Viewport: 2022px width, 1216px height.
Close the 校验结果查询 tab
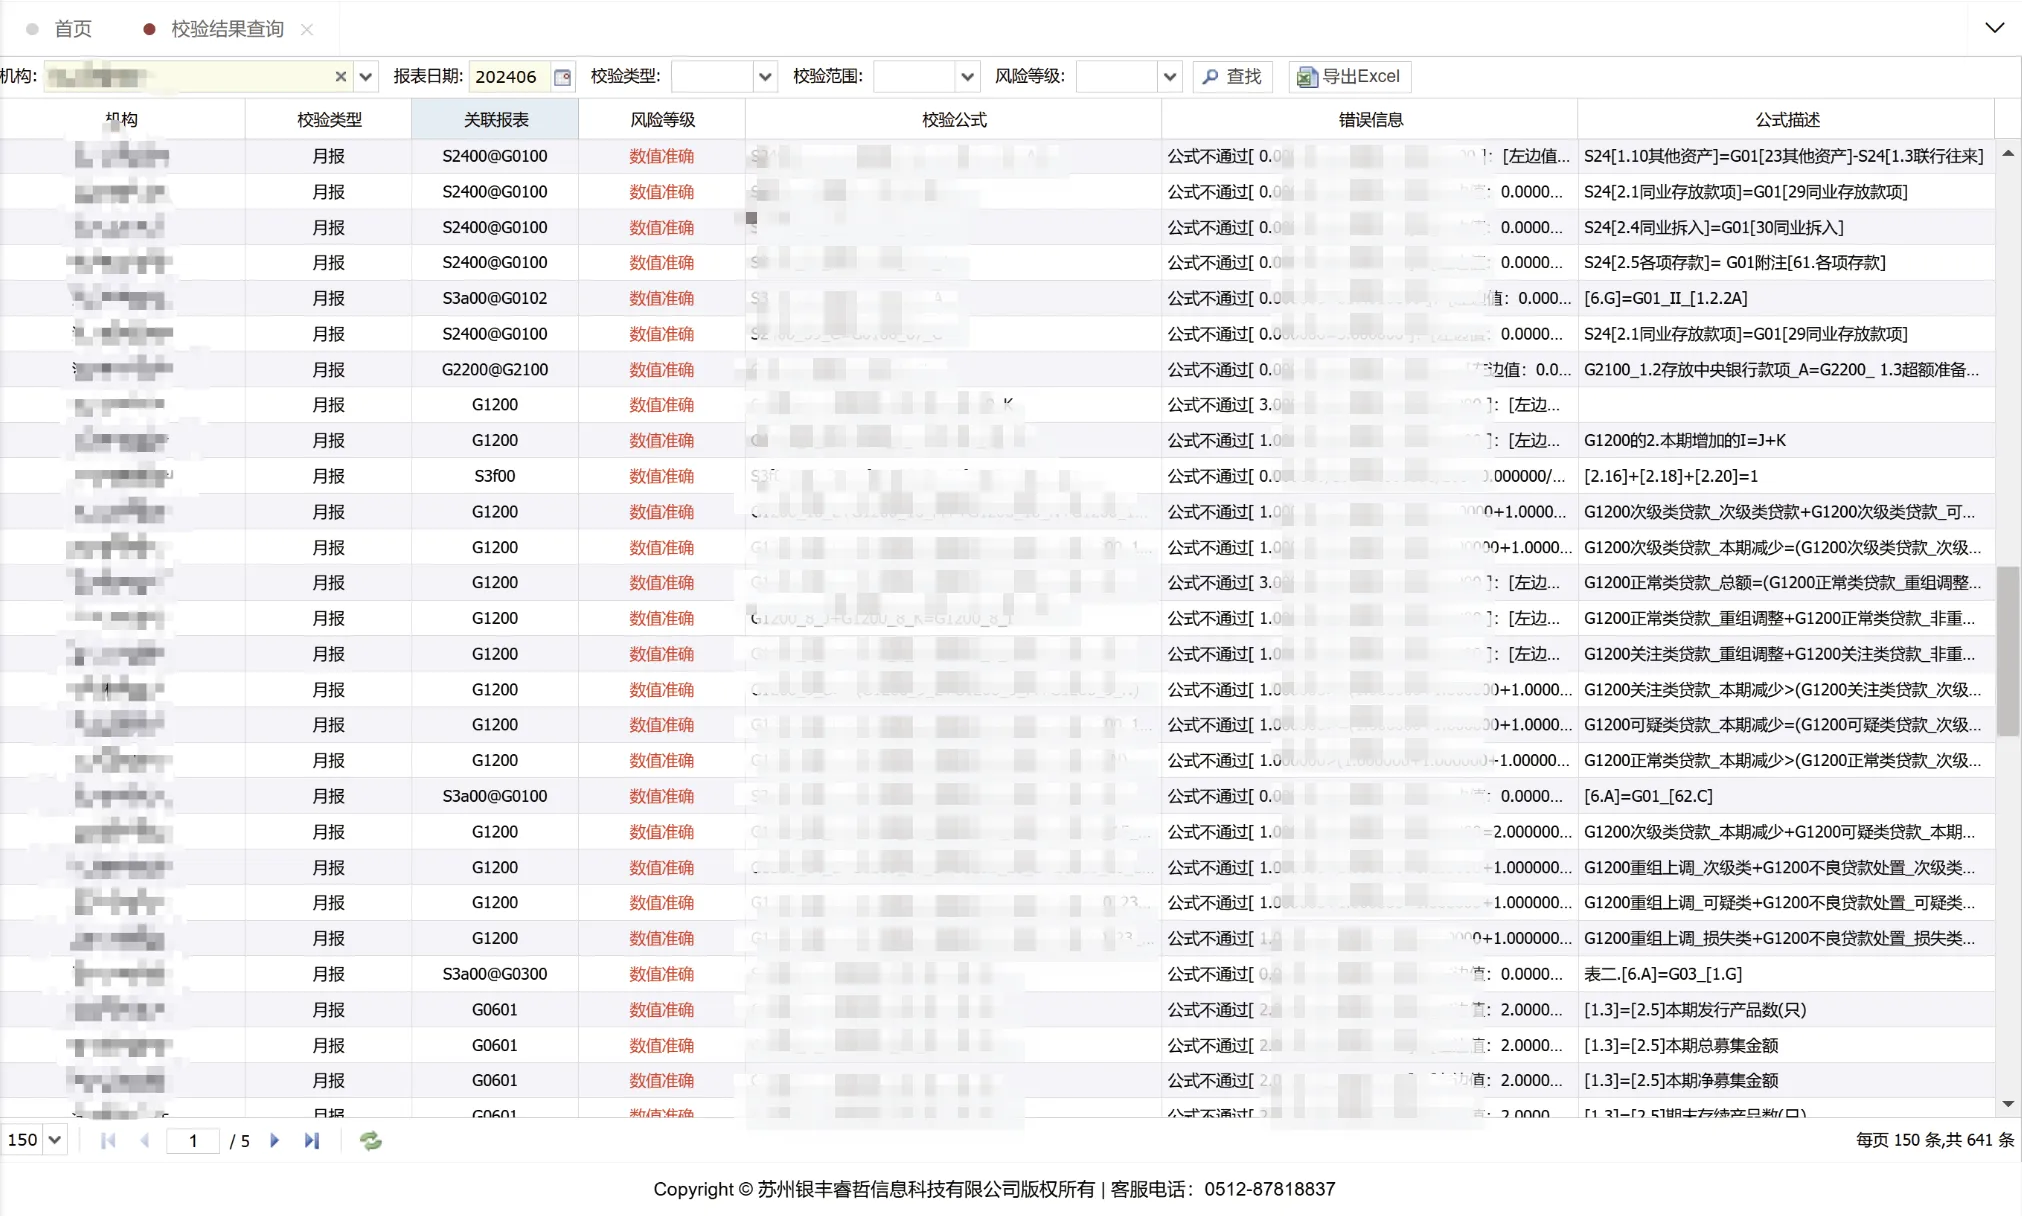point(307,30)
